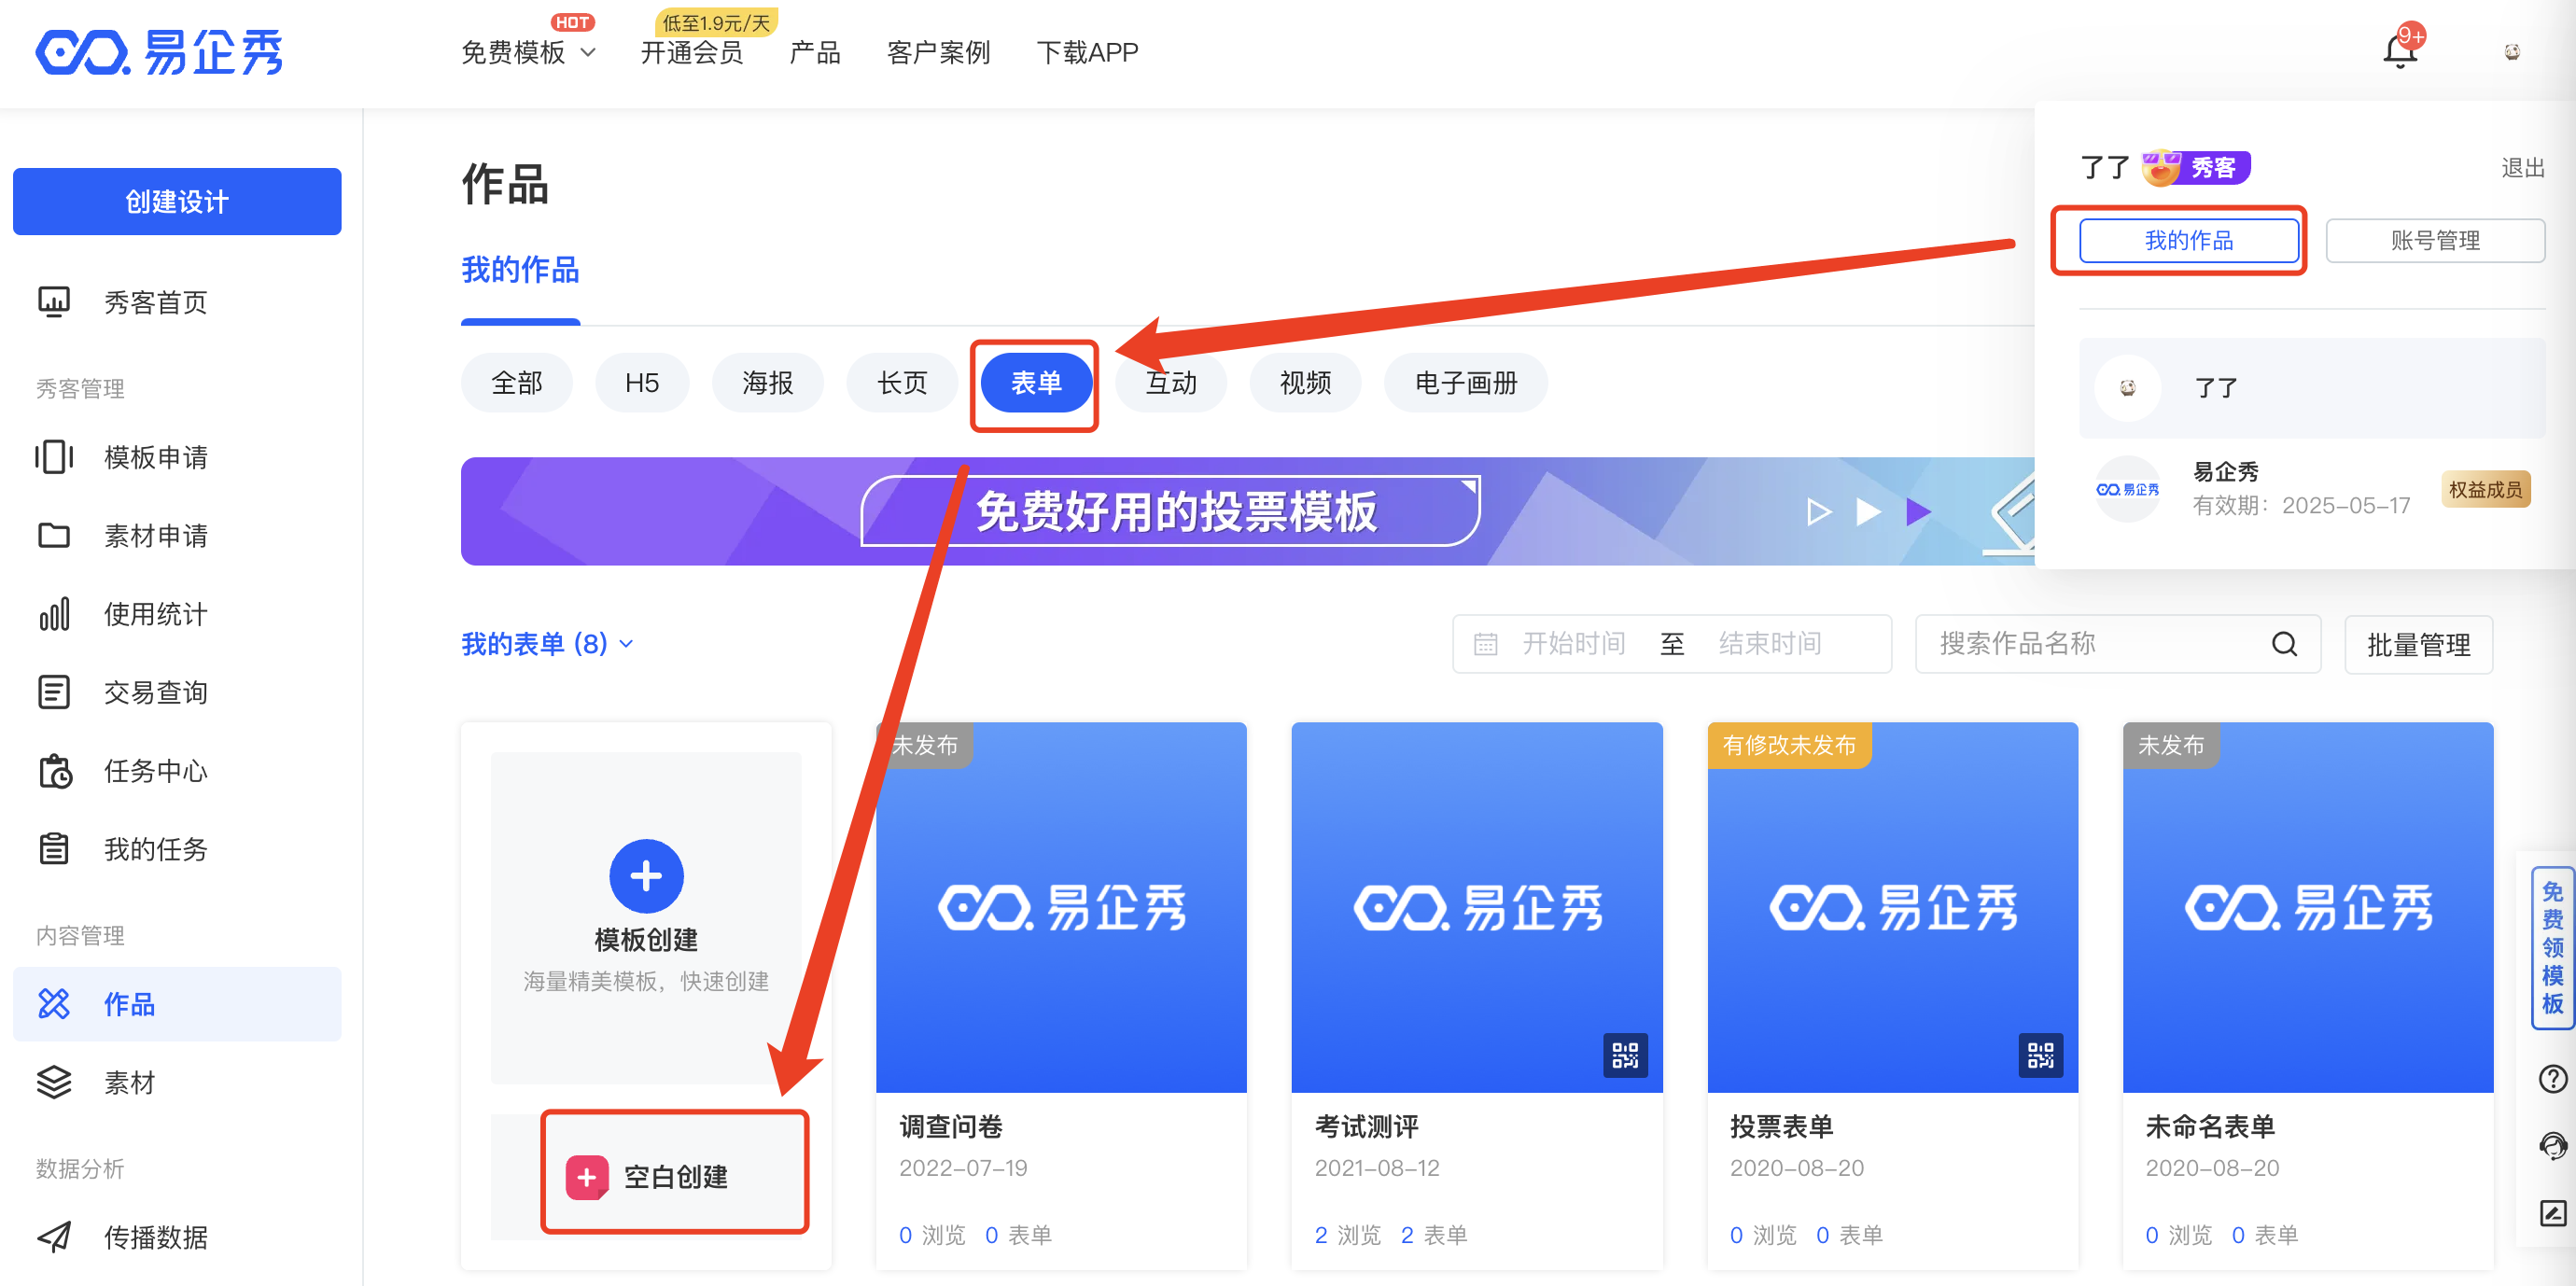Open 交易查询 in sidebar

point(177,692)
